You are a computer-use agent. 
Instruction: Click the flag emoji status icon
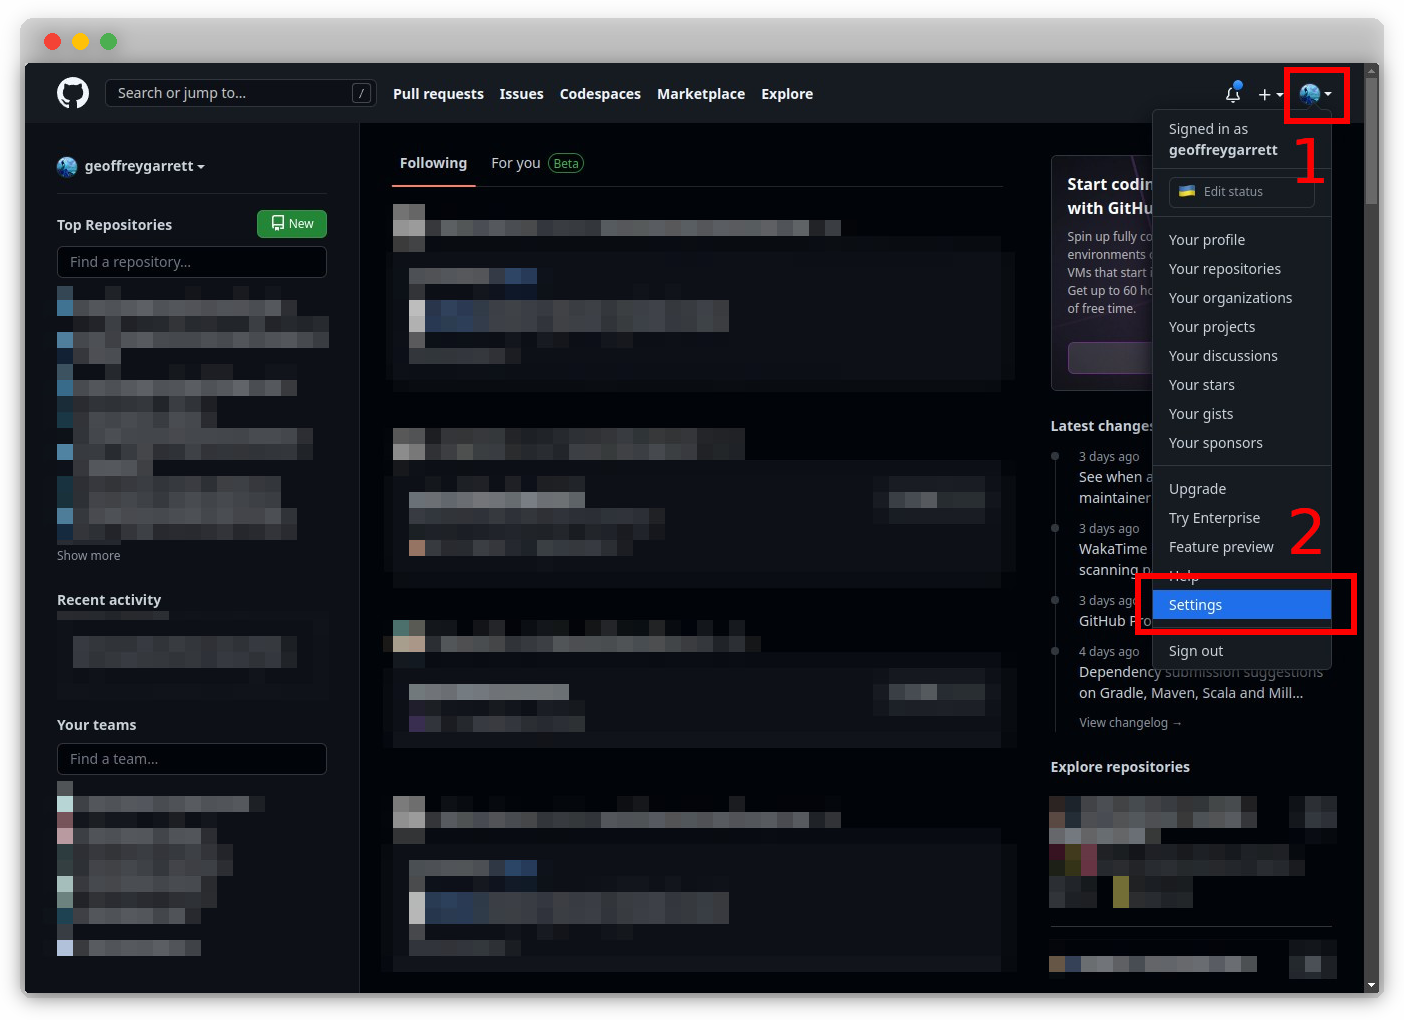click(x=1187, y=191)
